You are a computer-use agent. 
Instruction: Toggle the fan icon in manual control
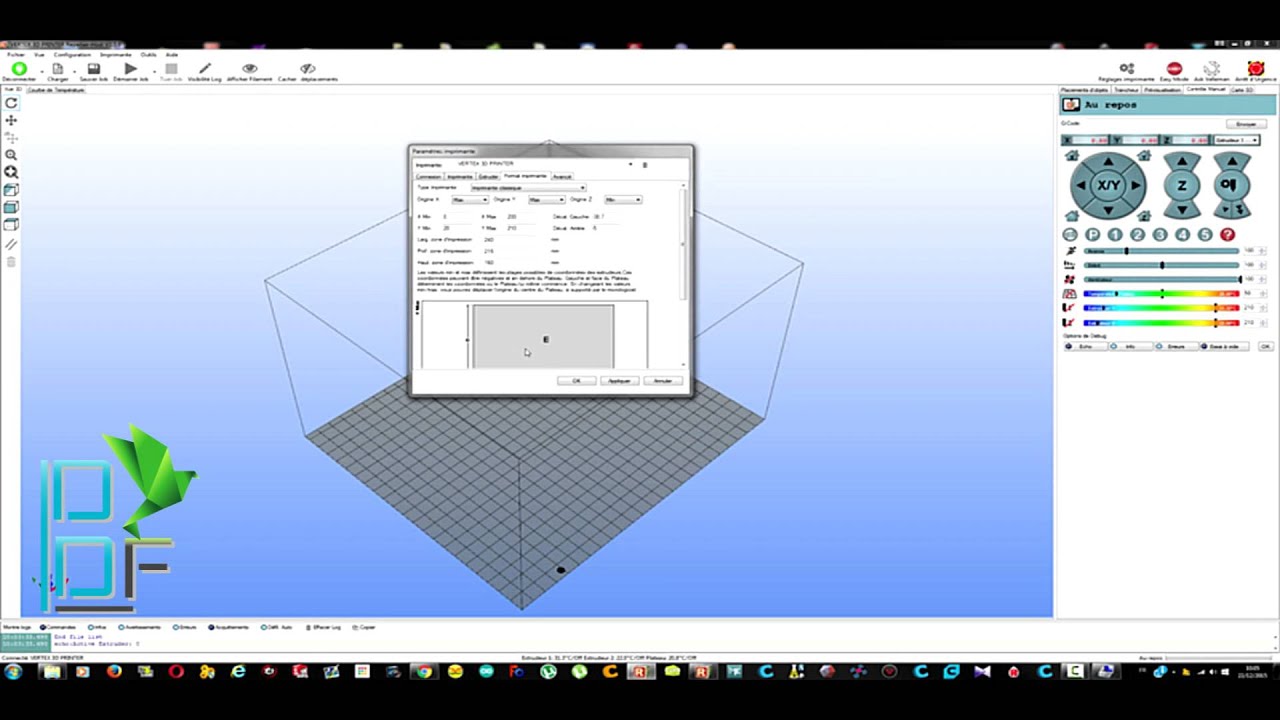tap(1069, 279)
